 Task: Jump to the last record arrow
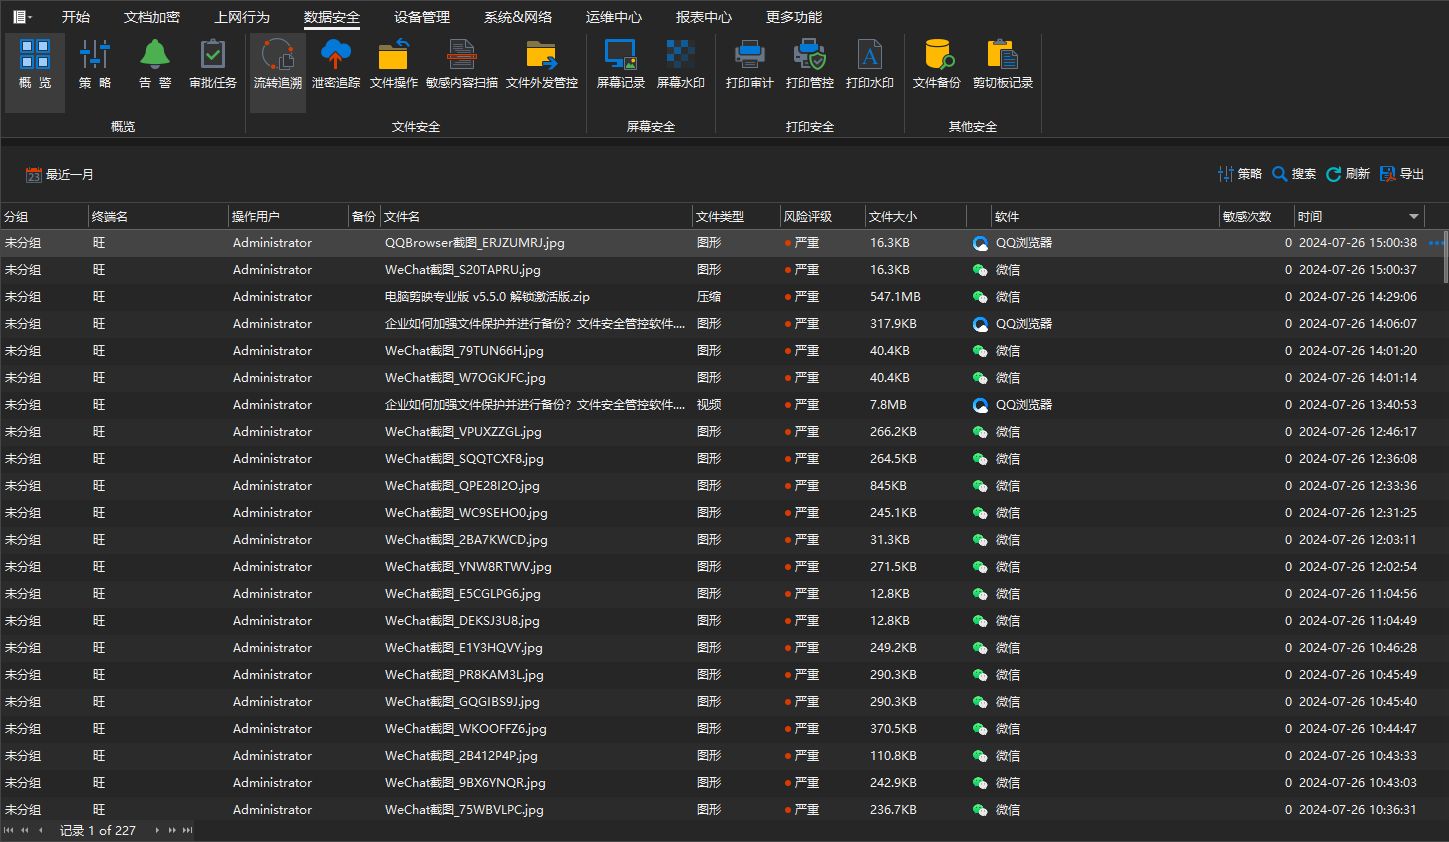coord(187,830)
